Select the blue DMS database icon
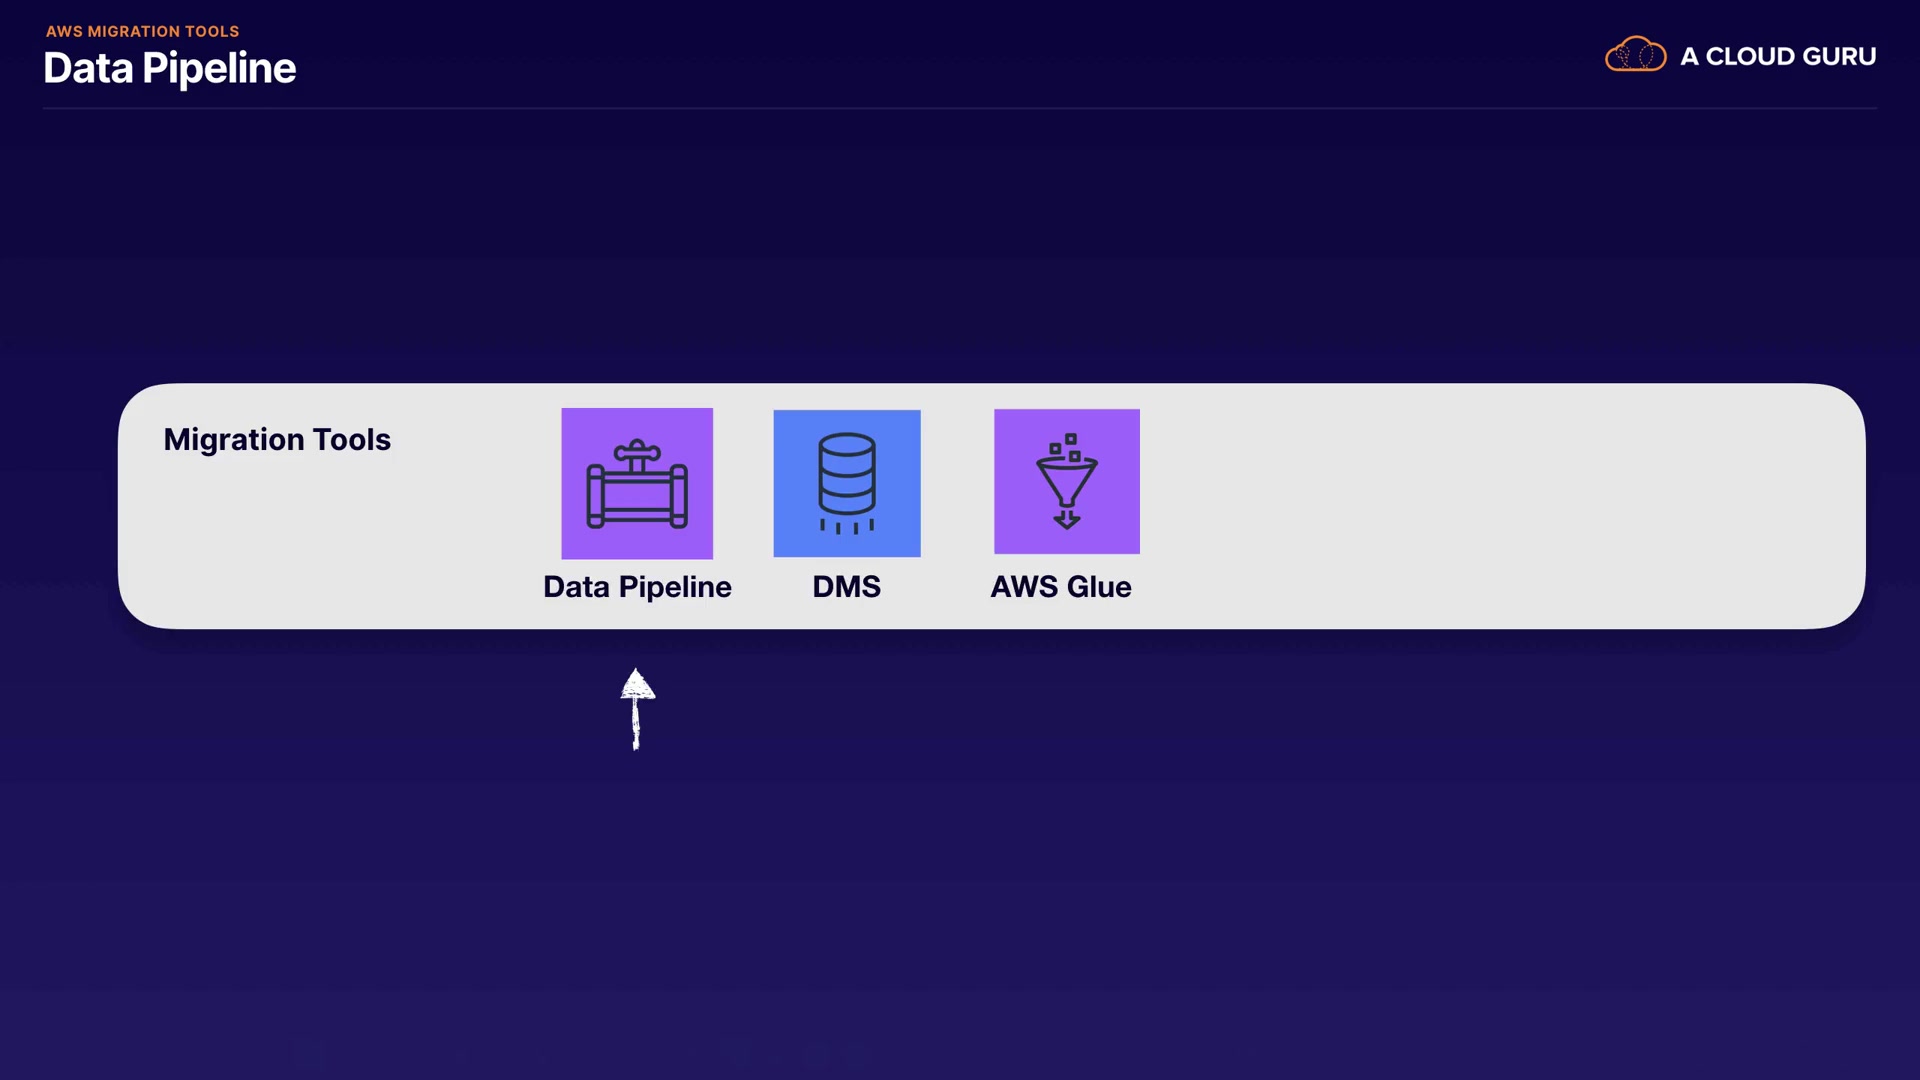Screen dimensions: 1920x1080 [847, 483]
